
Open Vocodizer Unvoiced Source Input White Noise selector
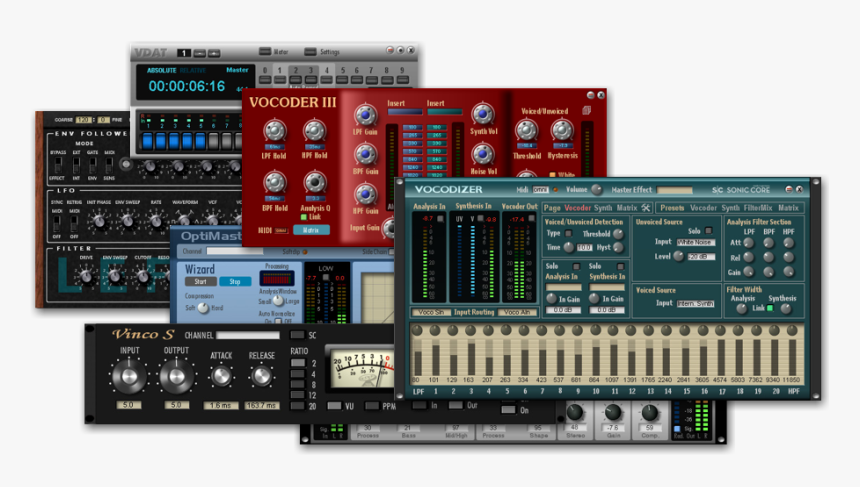[x=696, y=242]
